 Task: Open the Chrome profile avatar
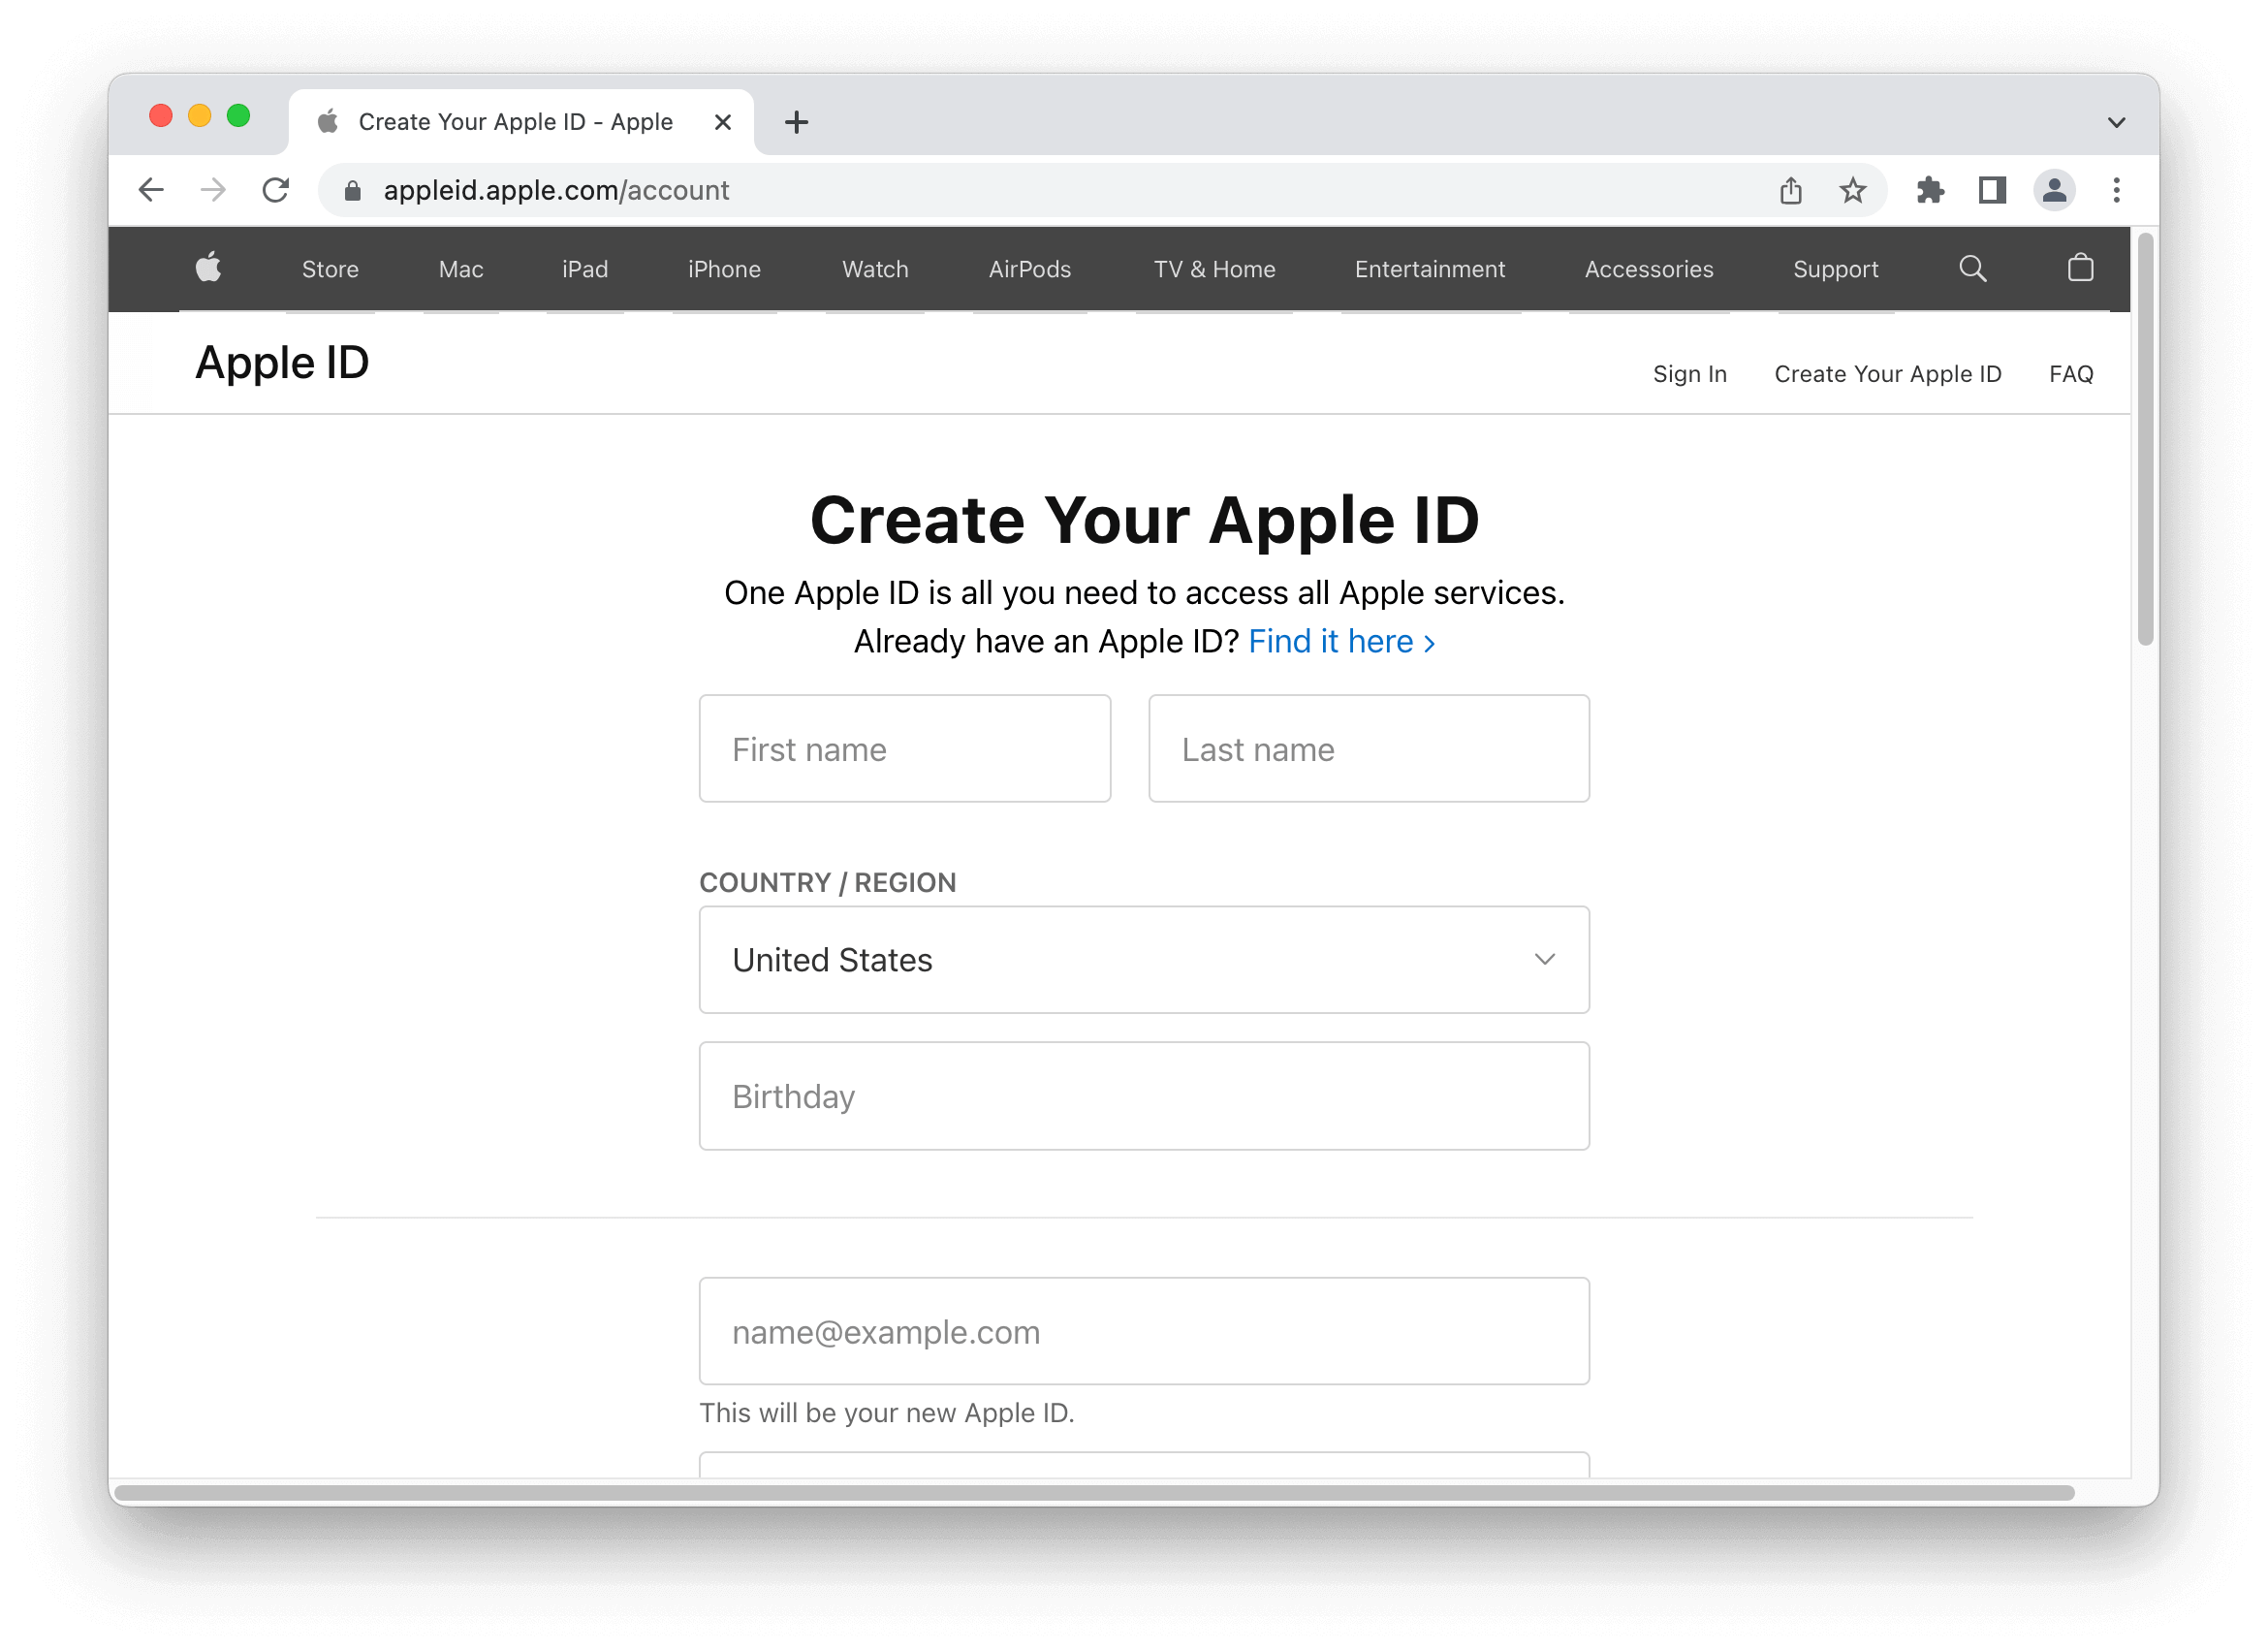pos(2054,190)
